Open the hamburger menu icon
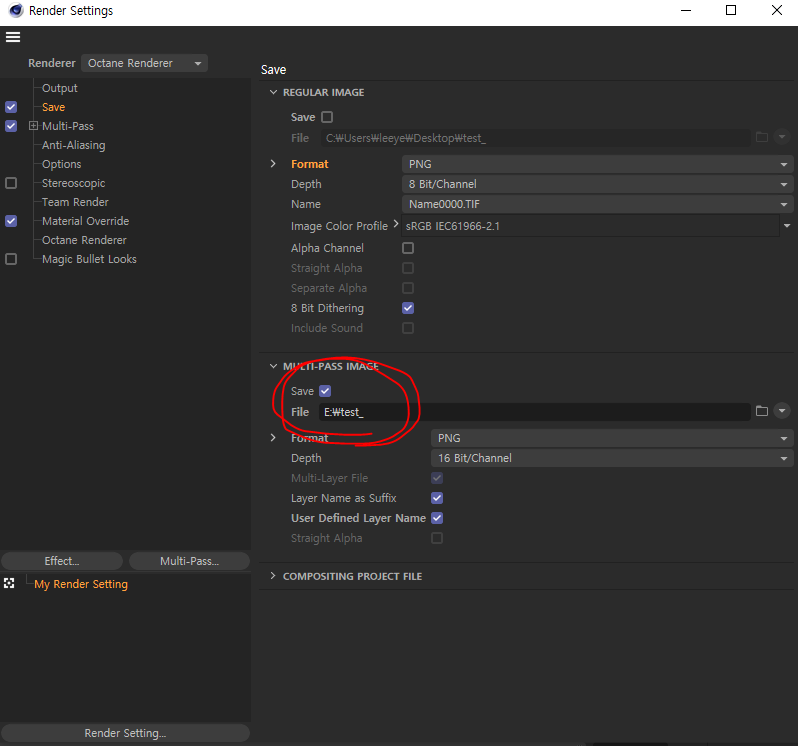This screenshot has width=798, height=746. click(x=13, y=37)
